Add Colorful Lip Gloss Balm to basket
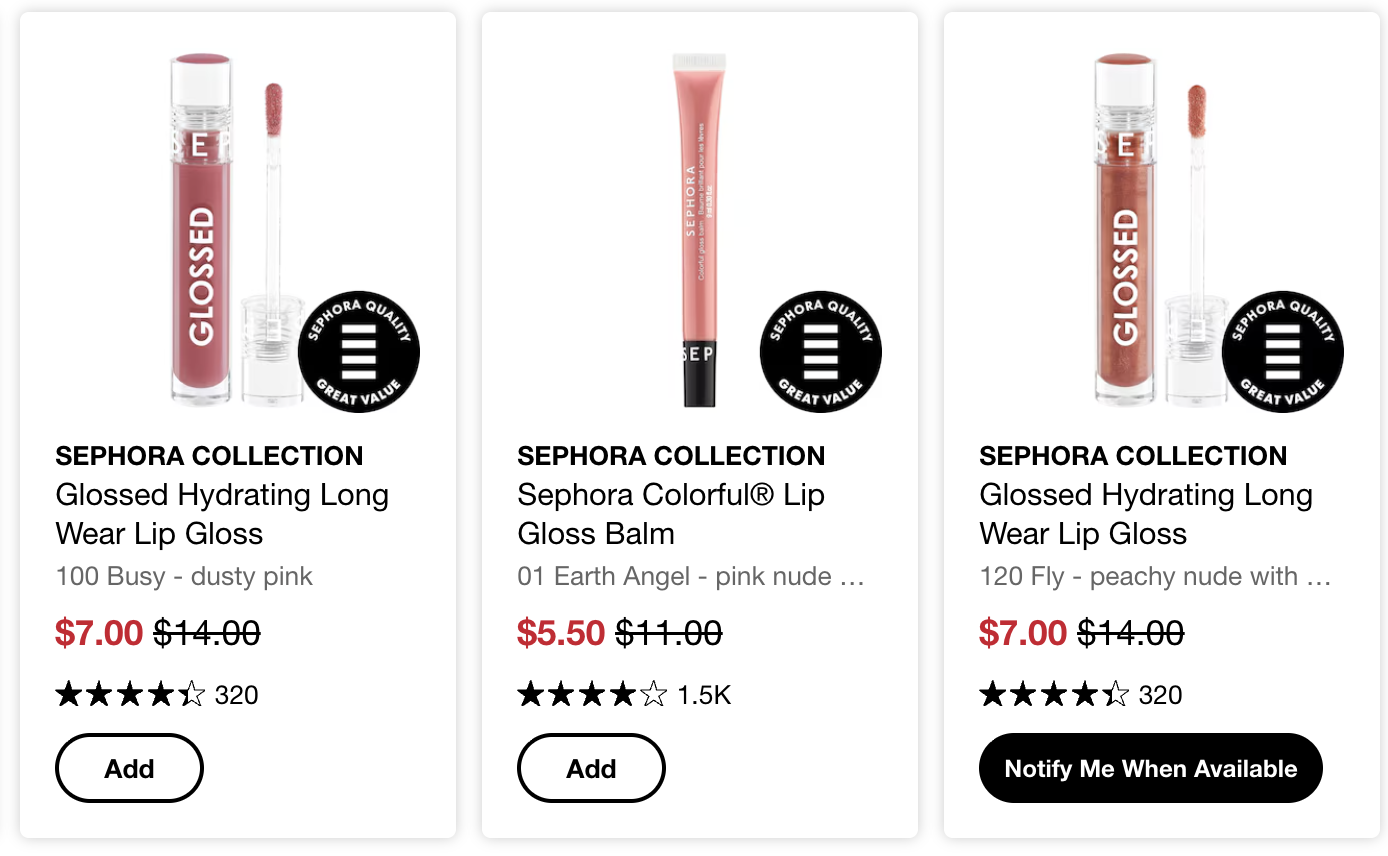The image size is (1388, 856). (x=591, y=768)
